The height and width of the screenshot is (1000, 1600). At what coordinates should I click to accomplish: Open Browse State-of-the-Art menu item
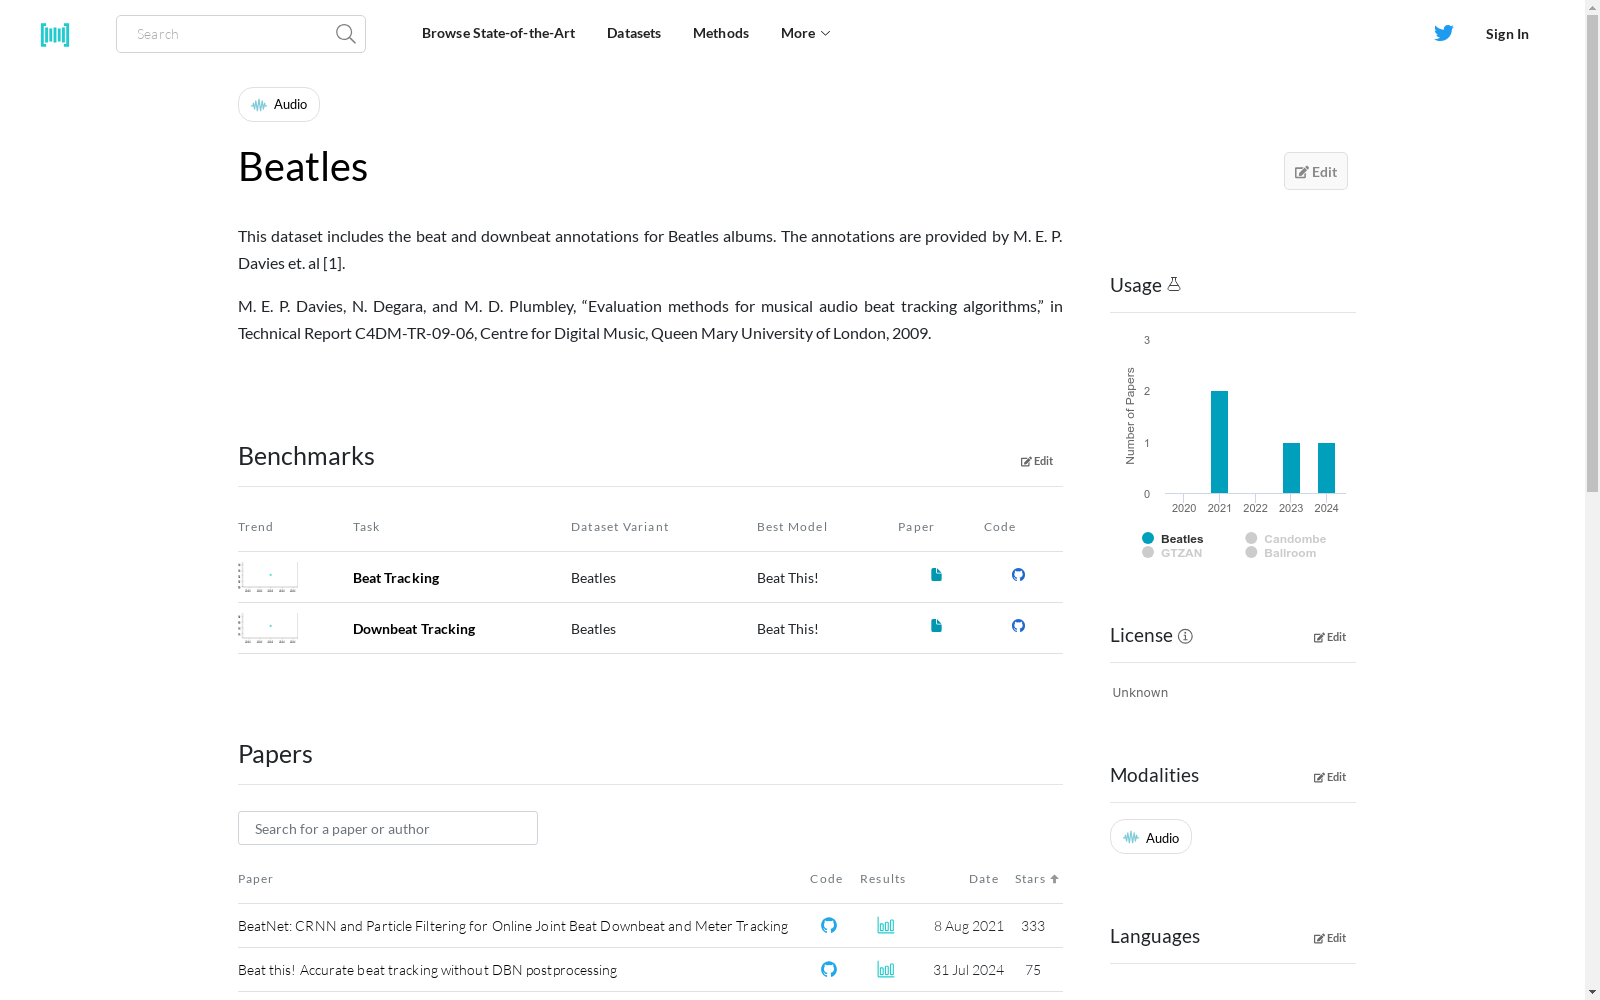498,33
